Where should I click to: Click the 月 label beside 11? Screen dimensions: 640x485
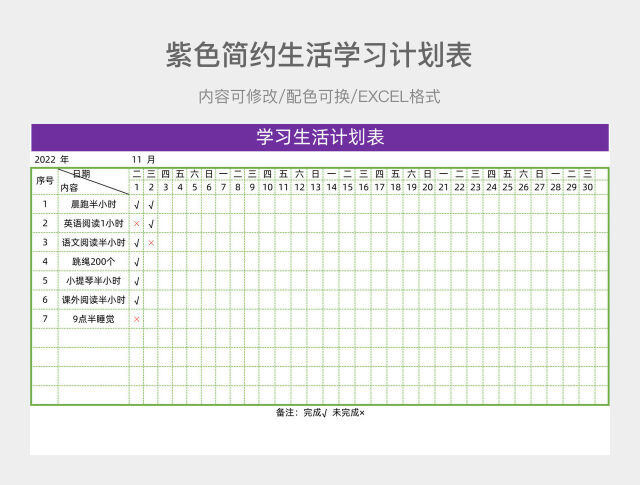coord(151,160)
